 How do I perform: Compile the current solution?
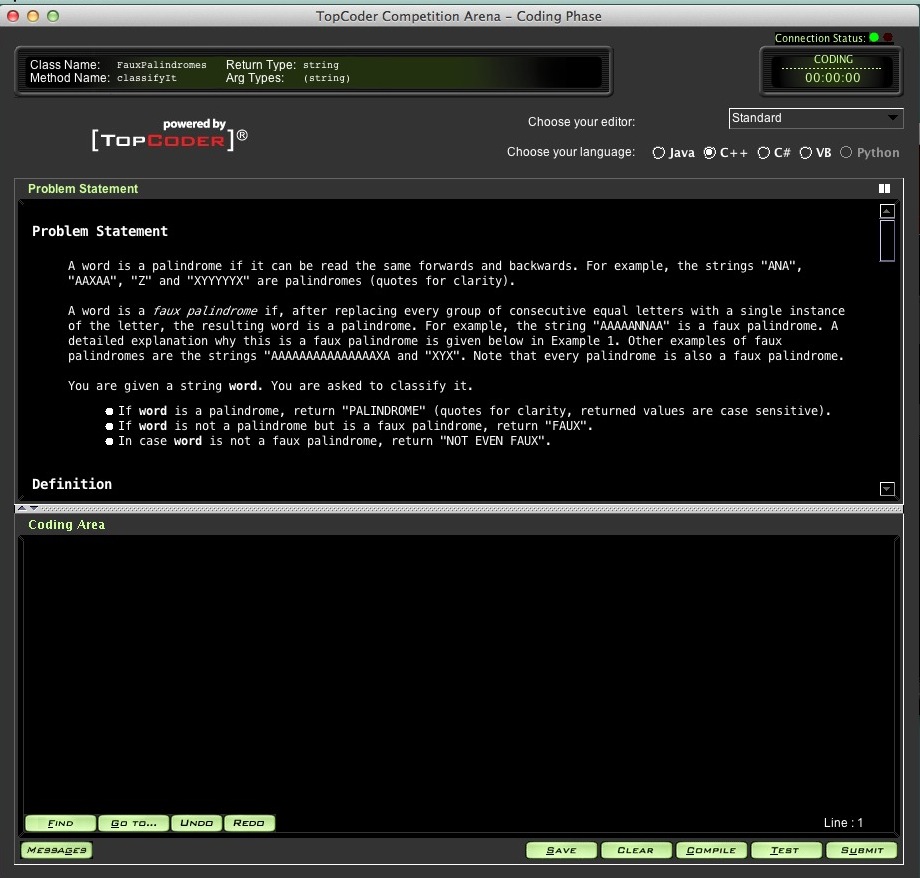click(711, 850)
